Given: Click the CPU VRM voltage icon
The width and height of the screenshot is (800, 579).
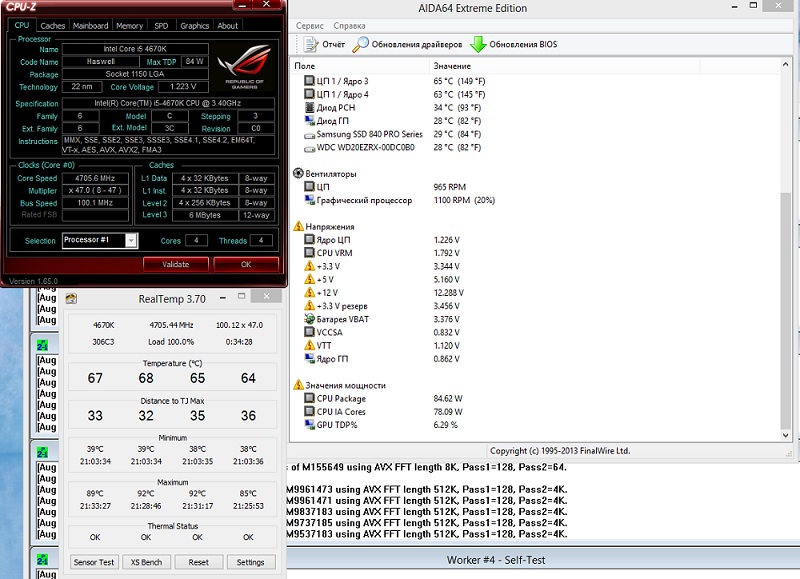Looking at the screenshot, I should (x=309, y=253).
